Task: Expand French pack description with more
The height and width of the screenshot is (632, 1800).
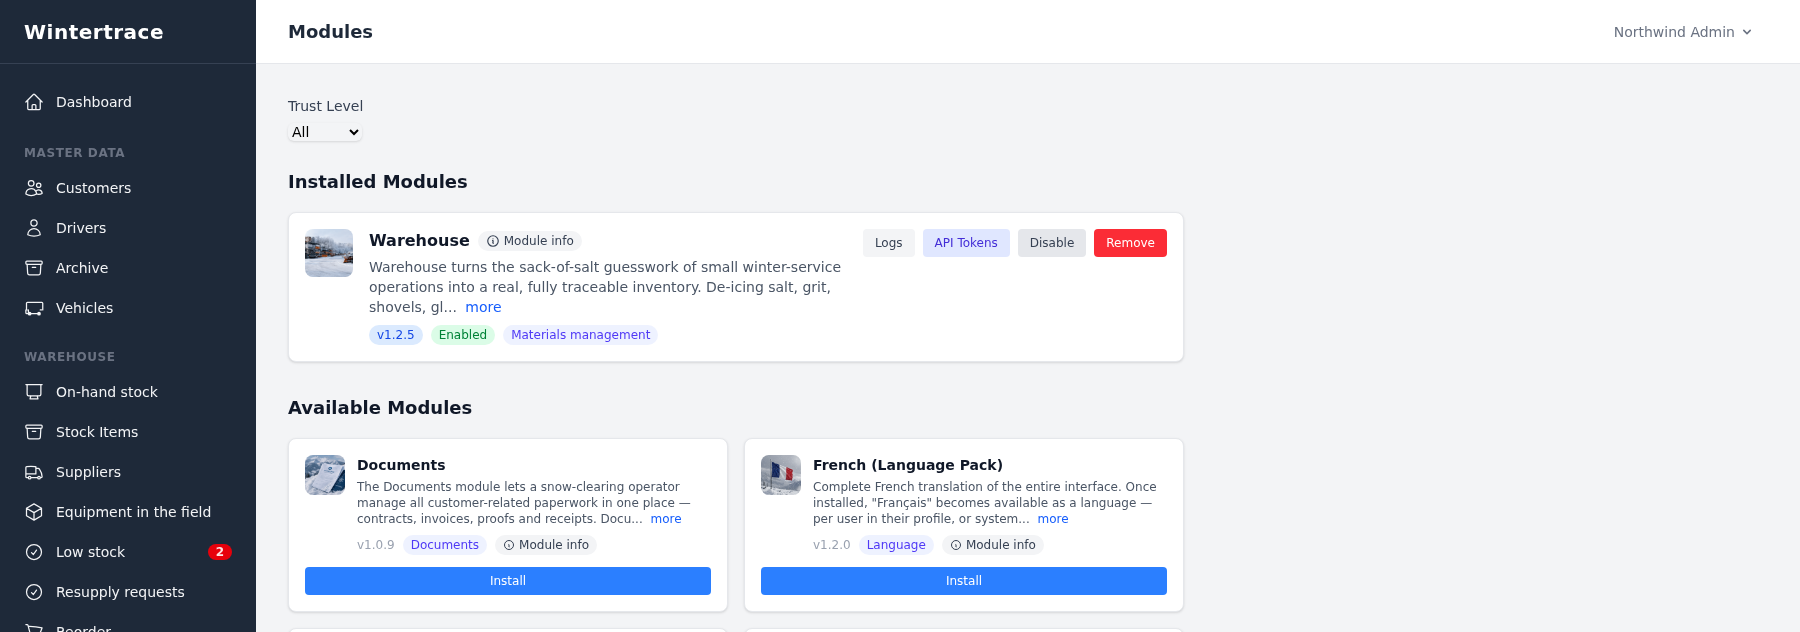Action: [1053, 519]
